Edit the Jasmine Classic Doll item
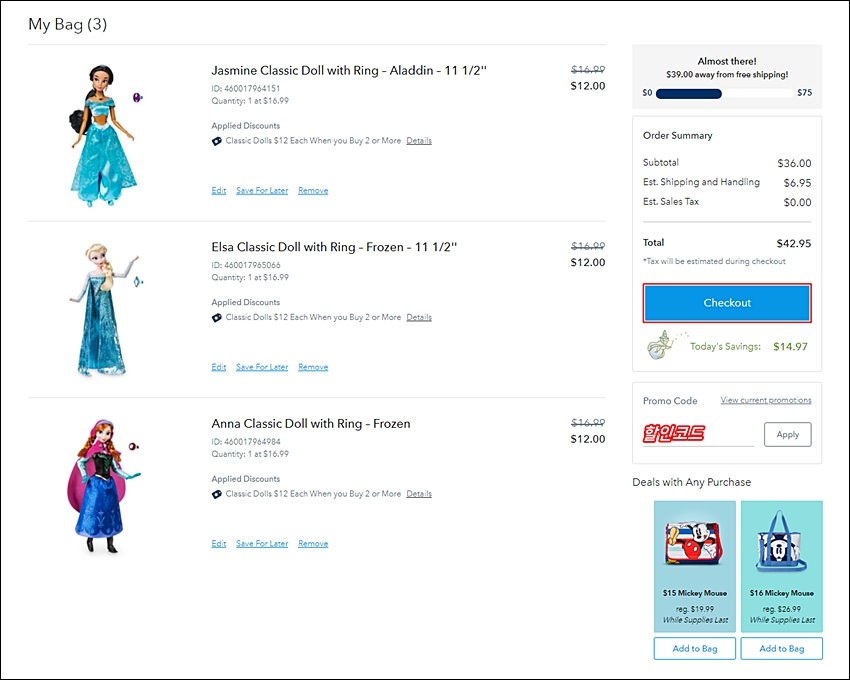This screenshot has height=680, width=850. [218, 190]
